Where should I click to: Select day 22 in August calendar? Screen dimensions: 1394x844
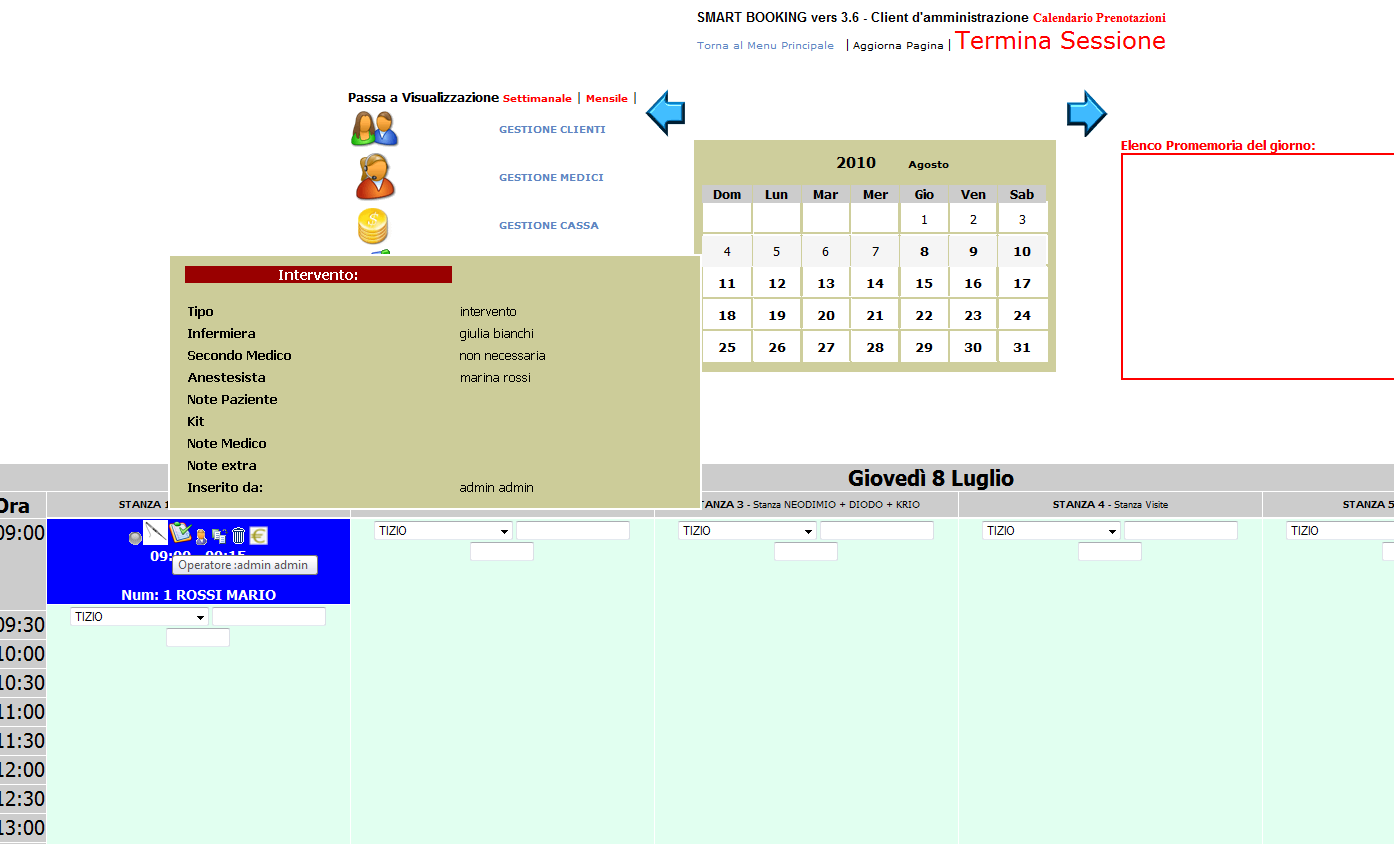924,315
